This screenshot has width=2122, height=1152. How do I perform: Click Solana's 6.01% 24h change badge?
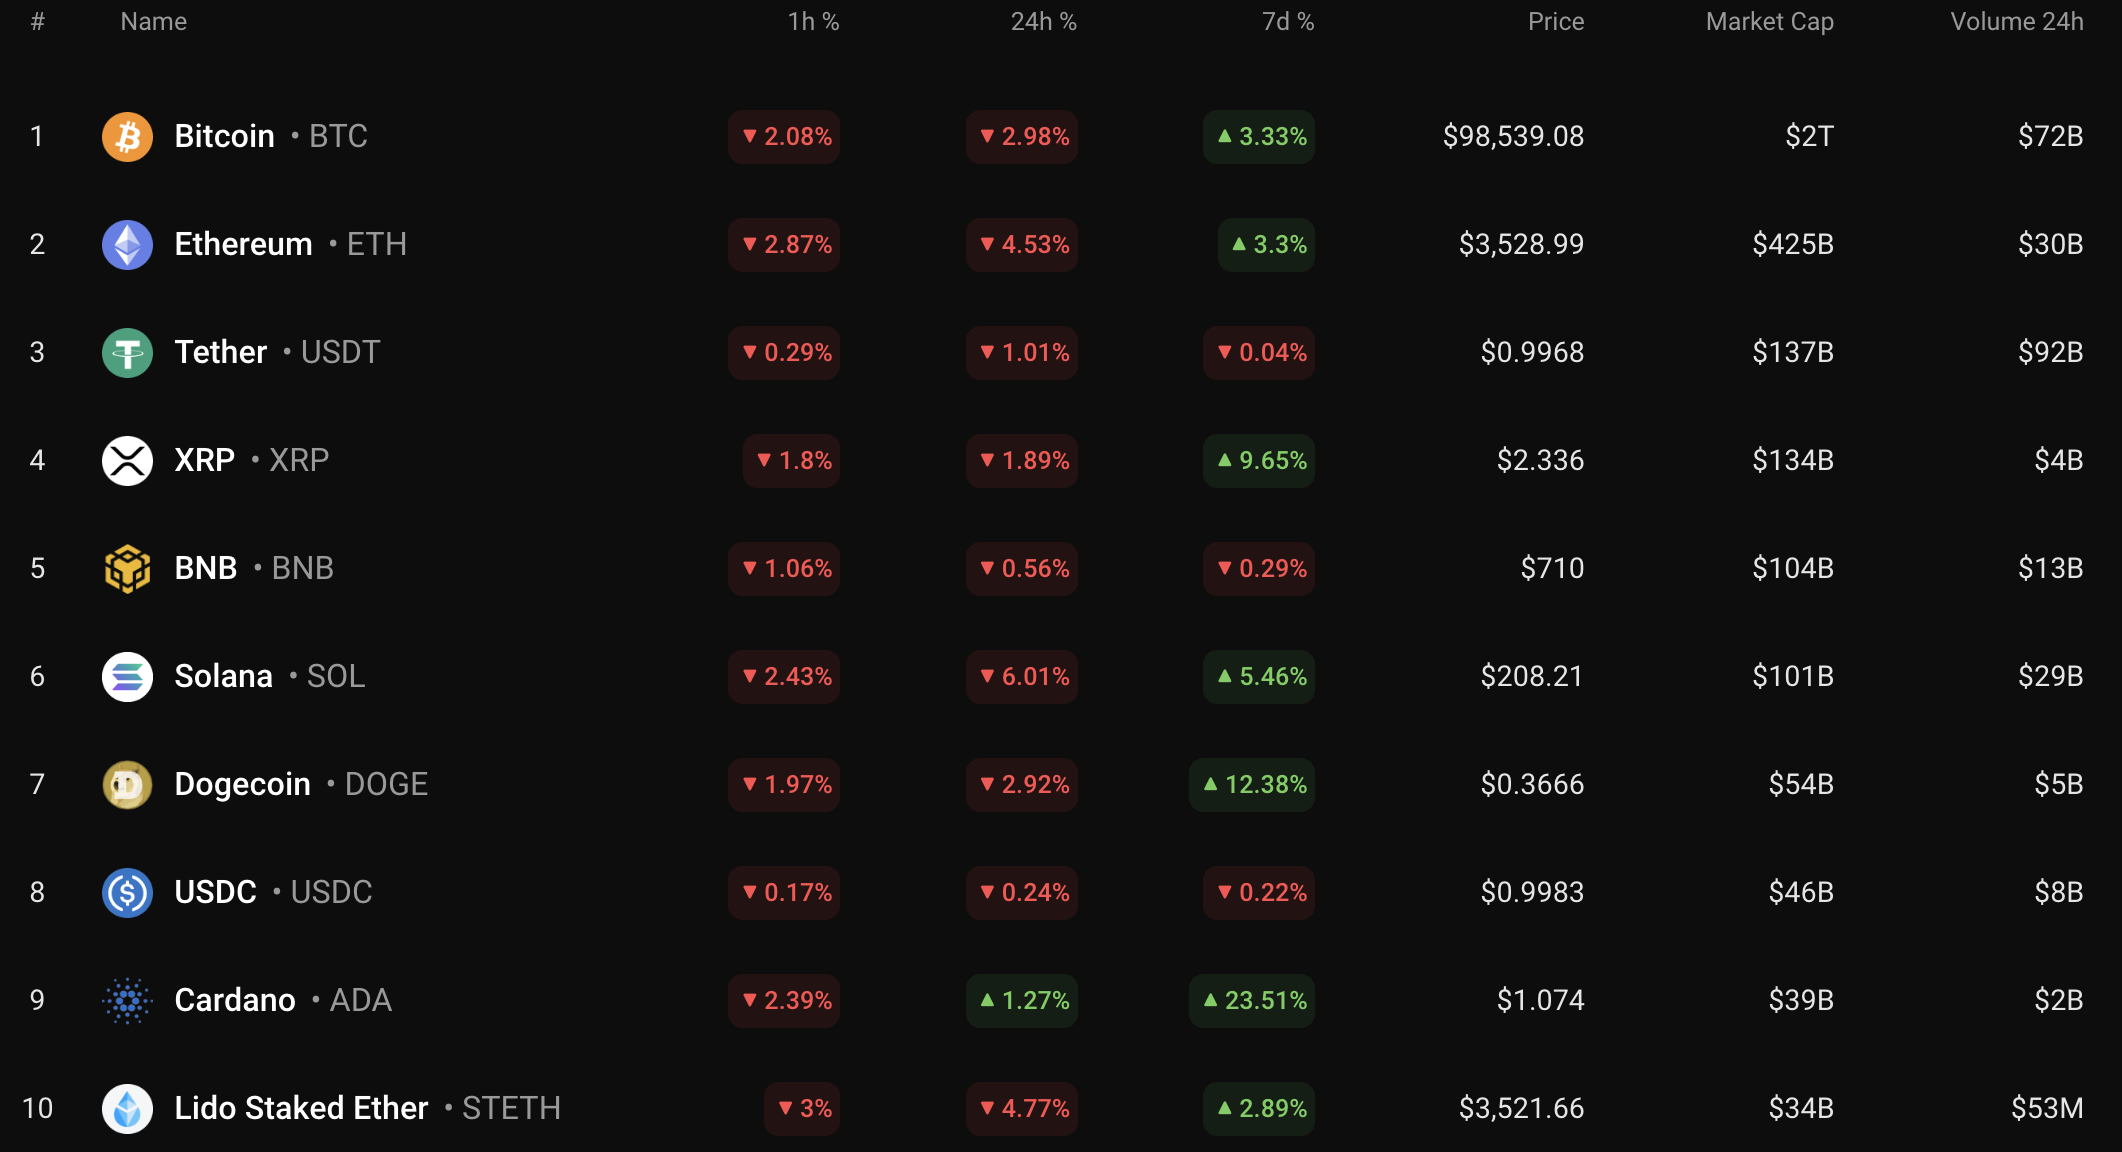coord(1022,677)
